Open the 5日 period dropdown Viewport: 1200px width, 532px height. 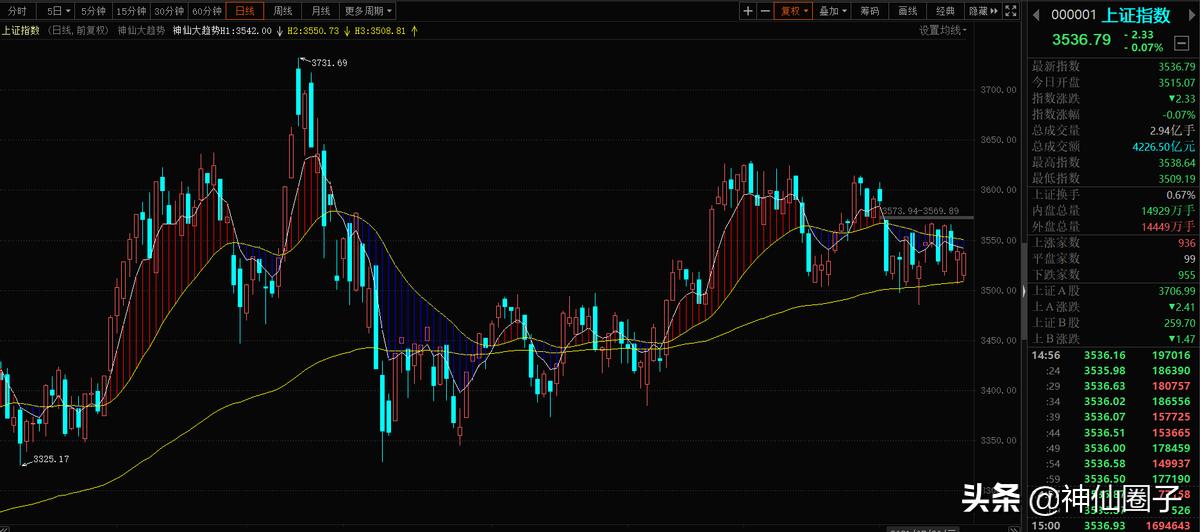click(58, 11)
